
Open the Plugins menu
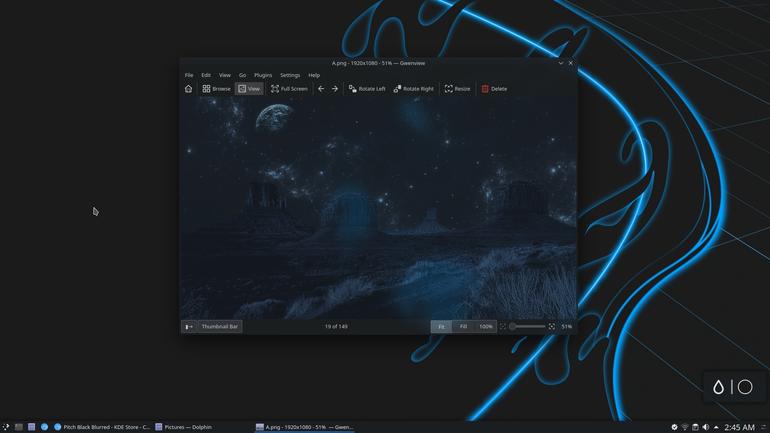coord(263,75)
